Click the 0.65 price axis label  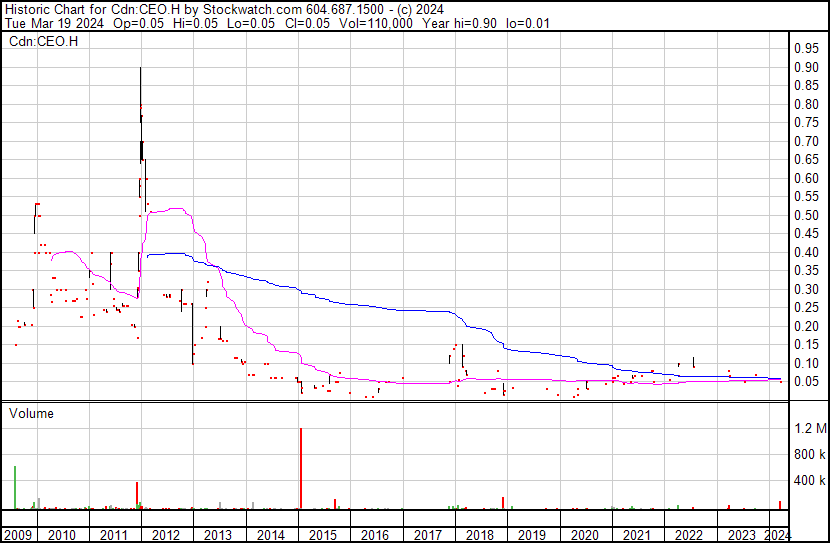click(x=807, y=160)
